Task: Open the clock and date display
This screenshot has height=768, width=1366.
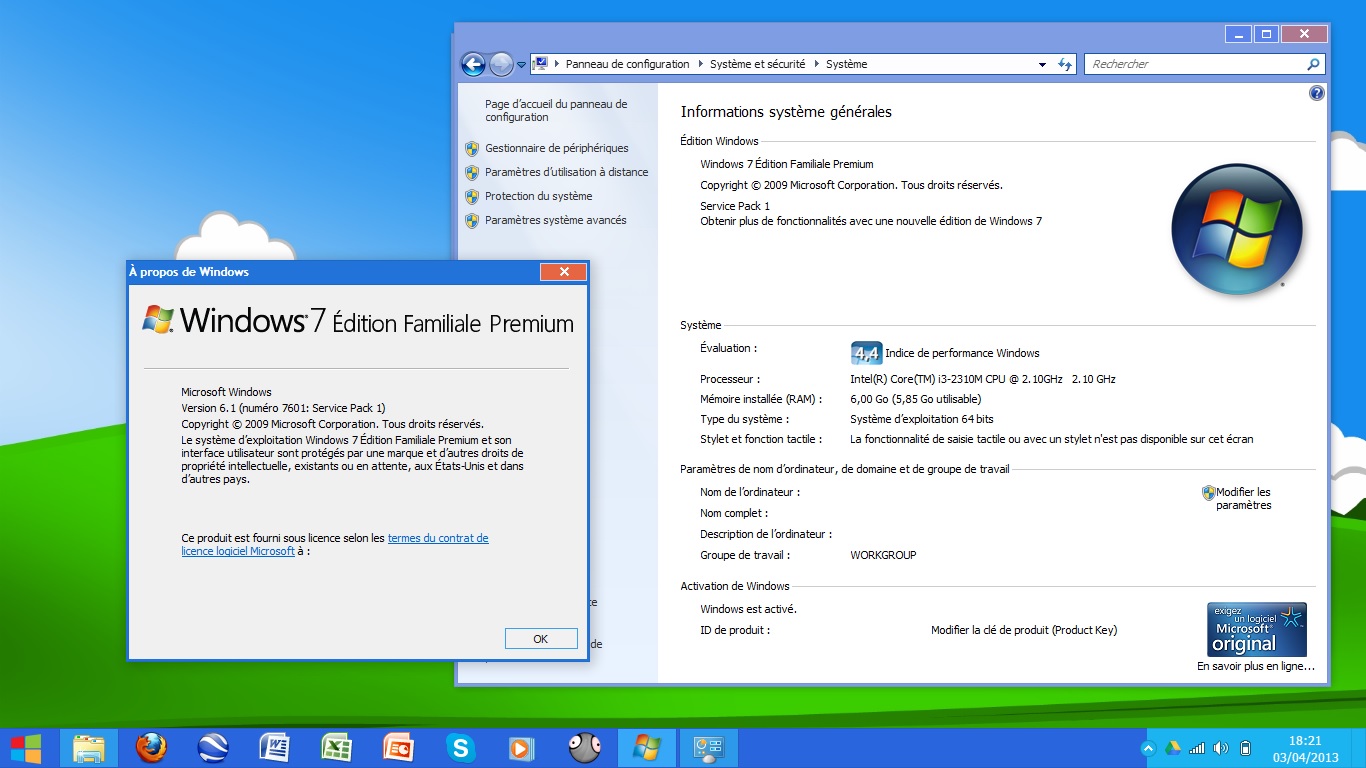Action: [1305, 748]
